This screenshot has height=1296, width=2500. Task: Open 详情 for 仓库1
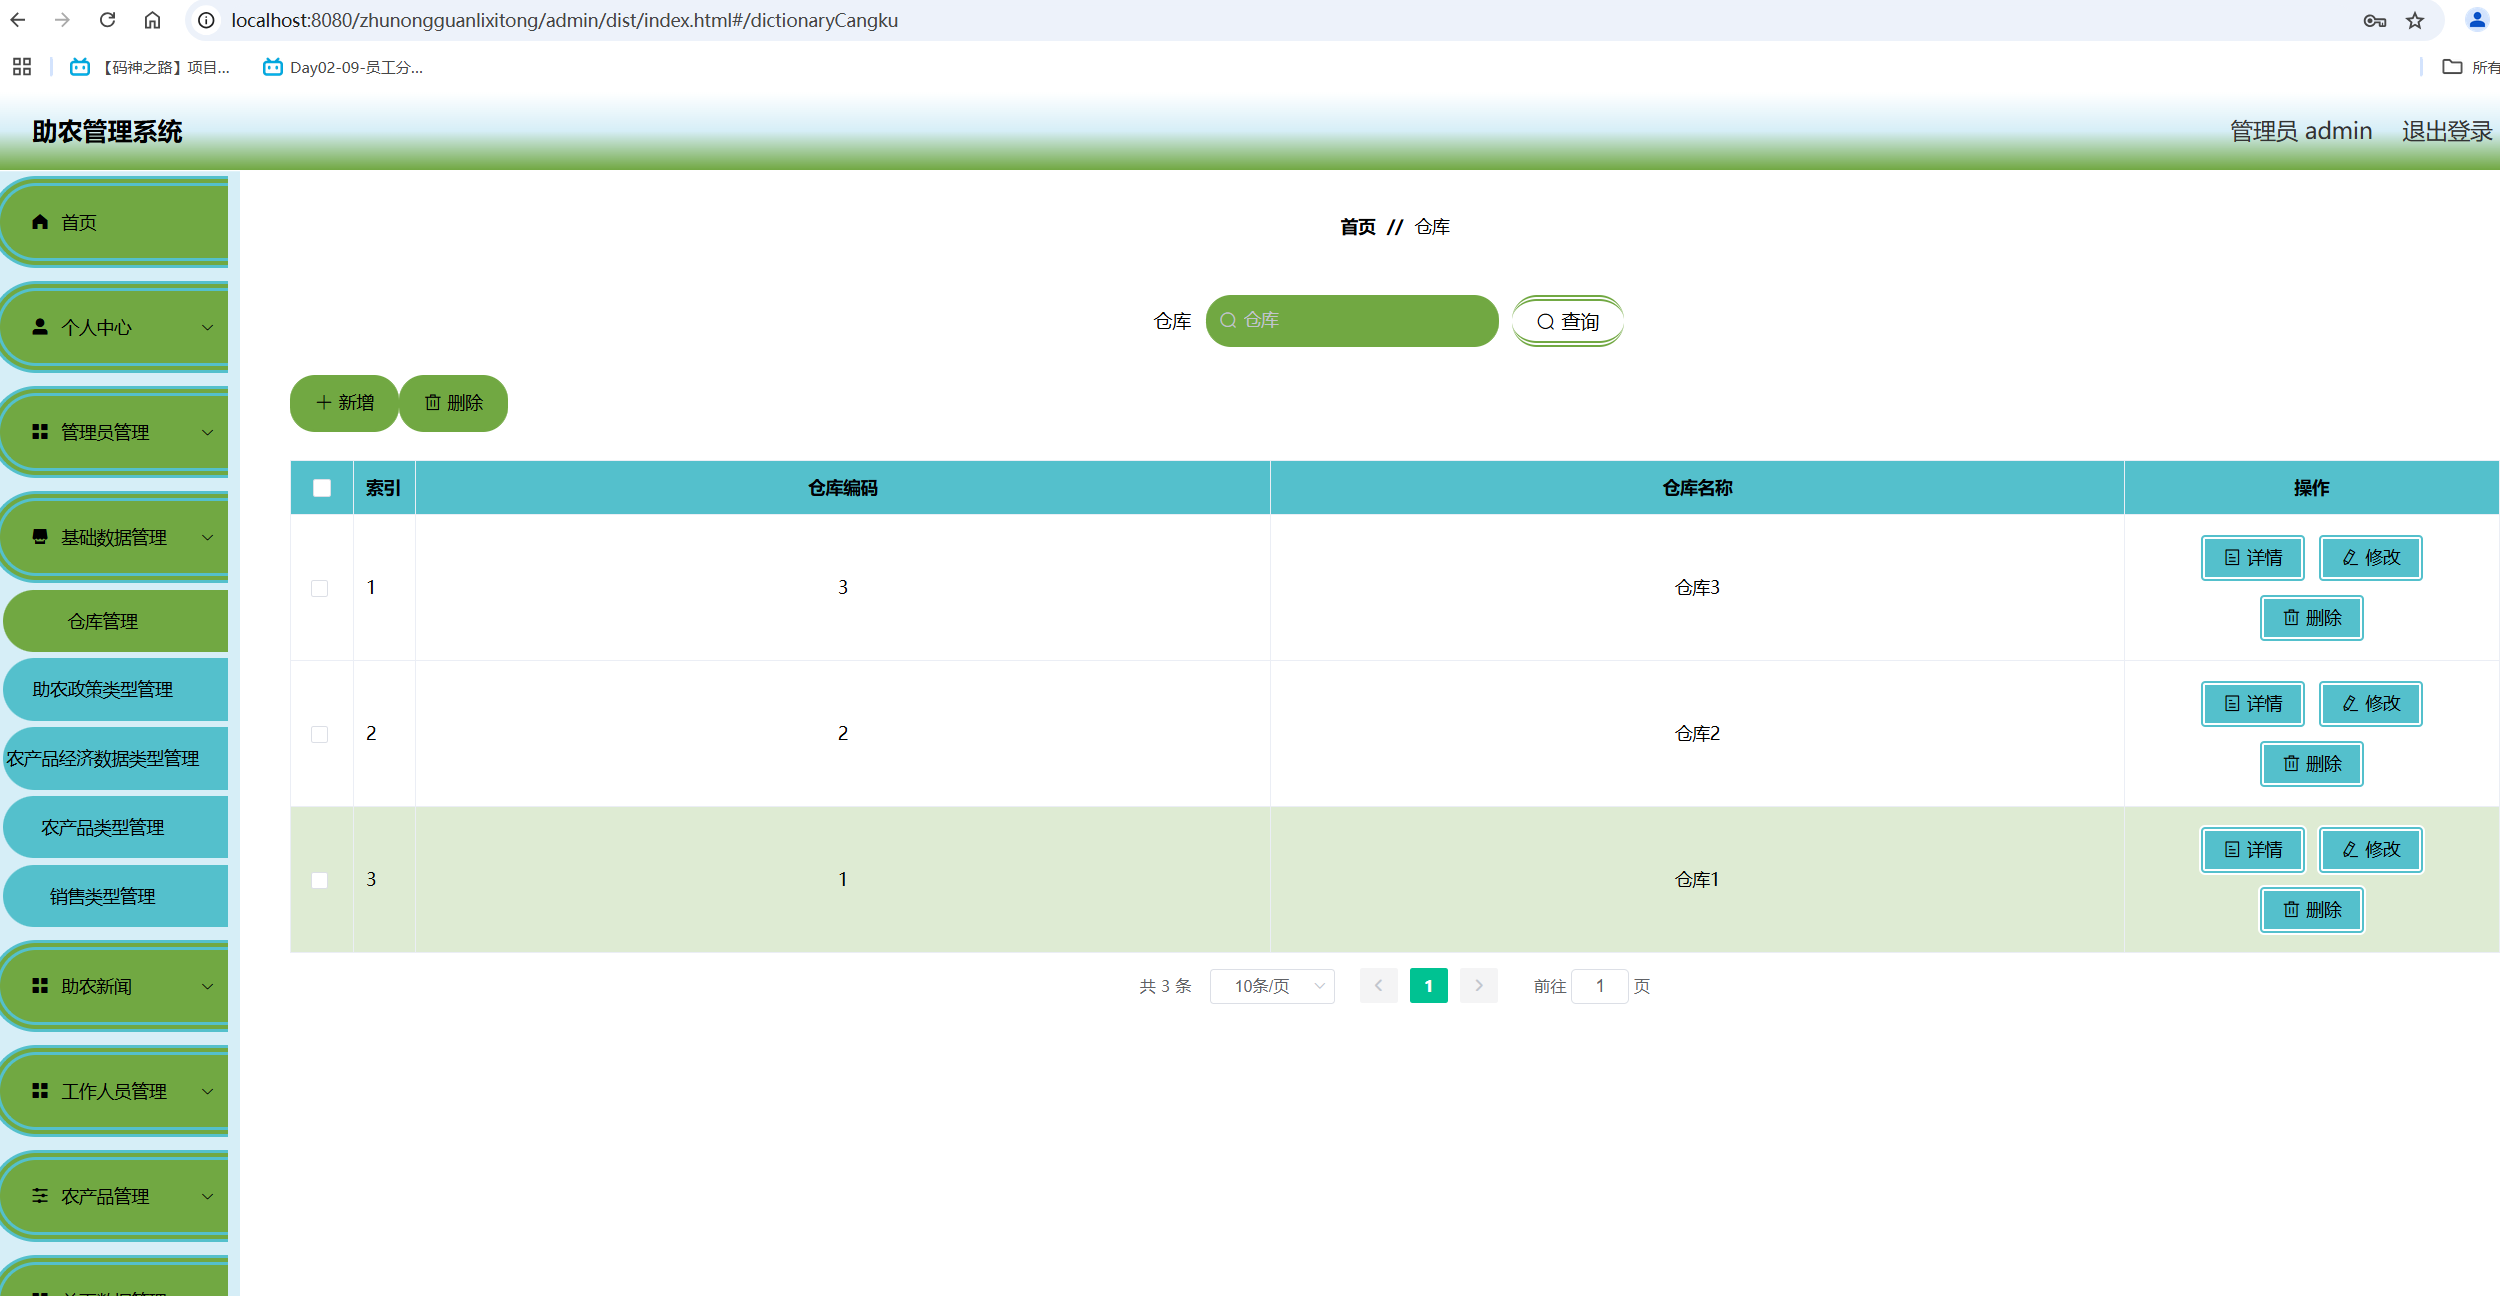coord(2253,849)
